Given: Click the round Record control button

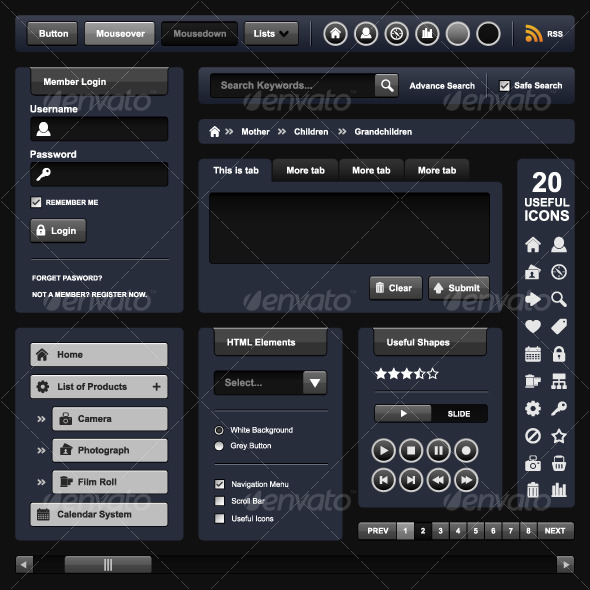Looking at the screenshot, I should (466, 450).
